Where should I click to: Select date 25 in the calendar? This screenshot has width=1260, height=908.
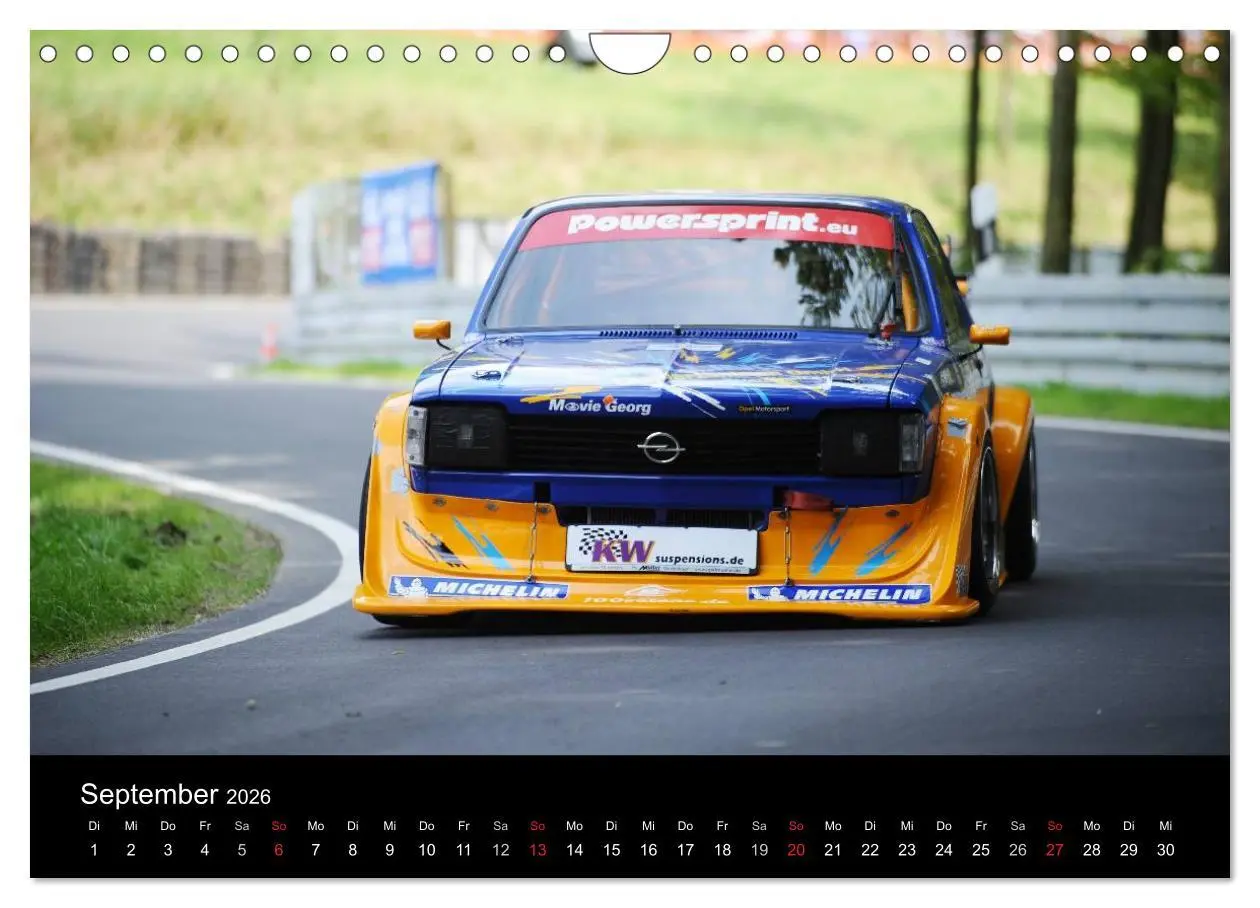click(981, 850)
